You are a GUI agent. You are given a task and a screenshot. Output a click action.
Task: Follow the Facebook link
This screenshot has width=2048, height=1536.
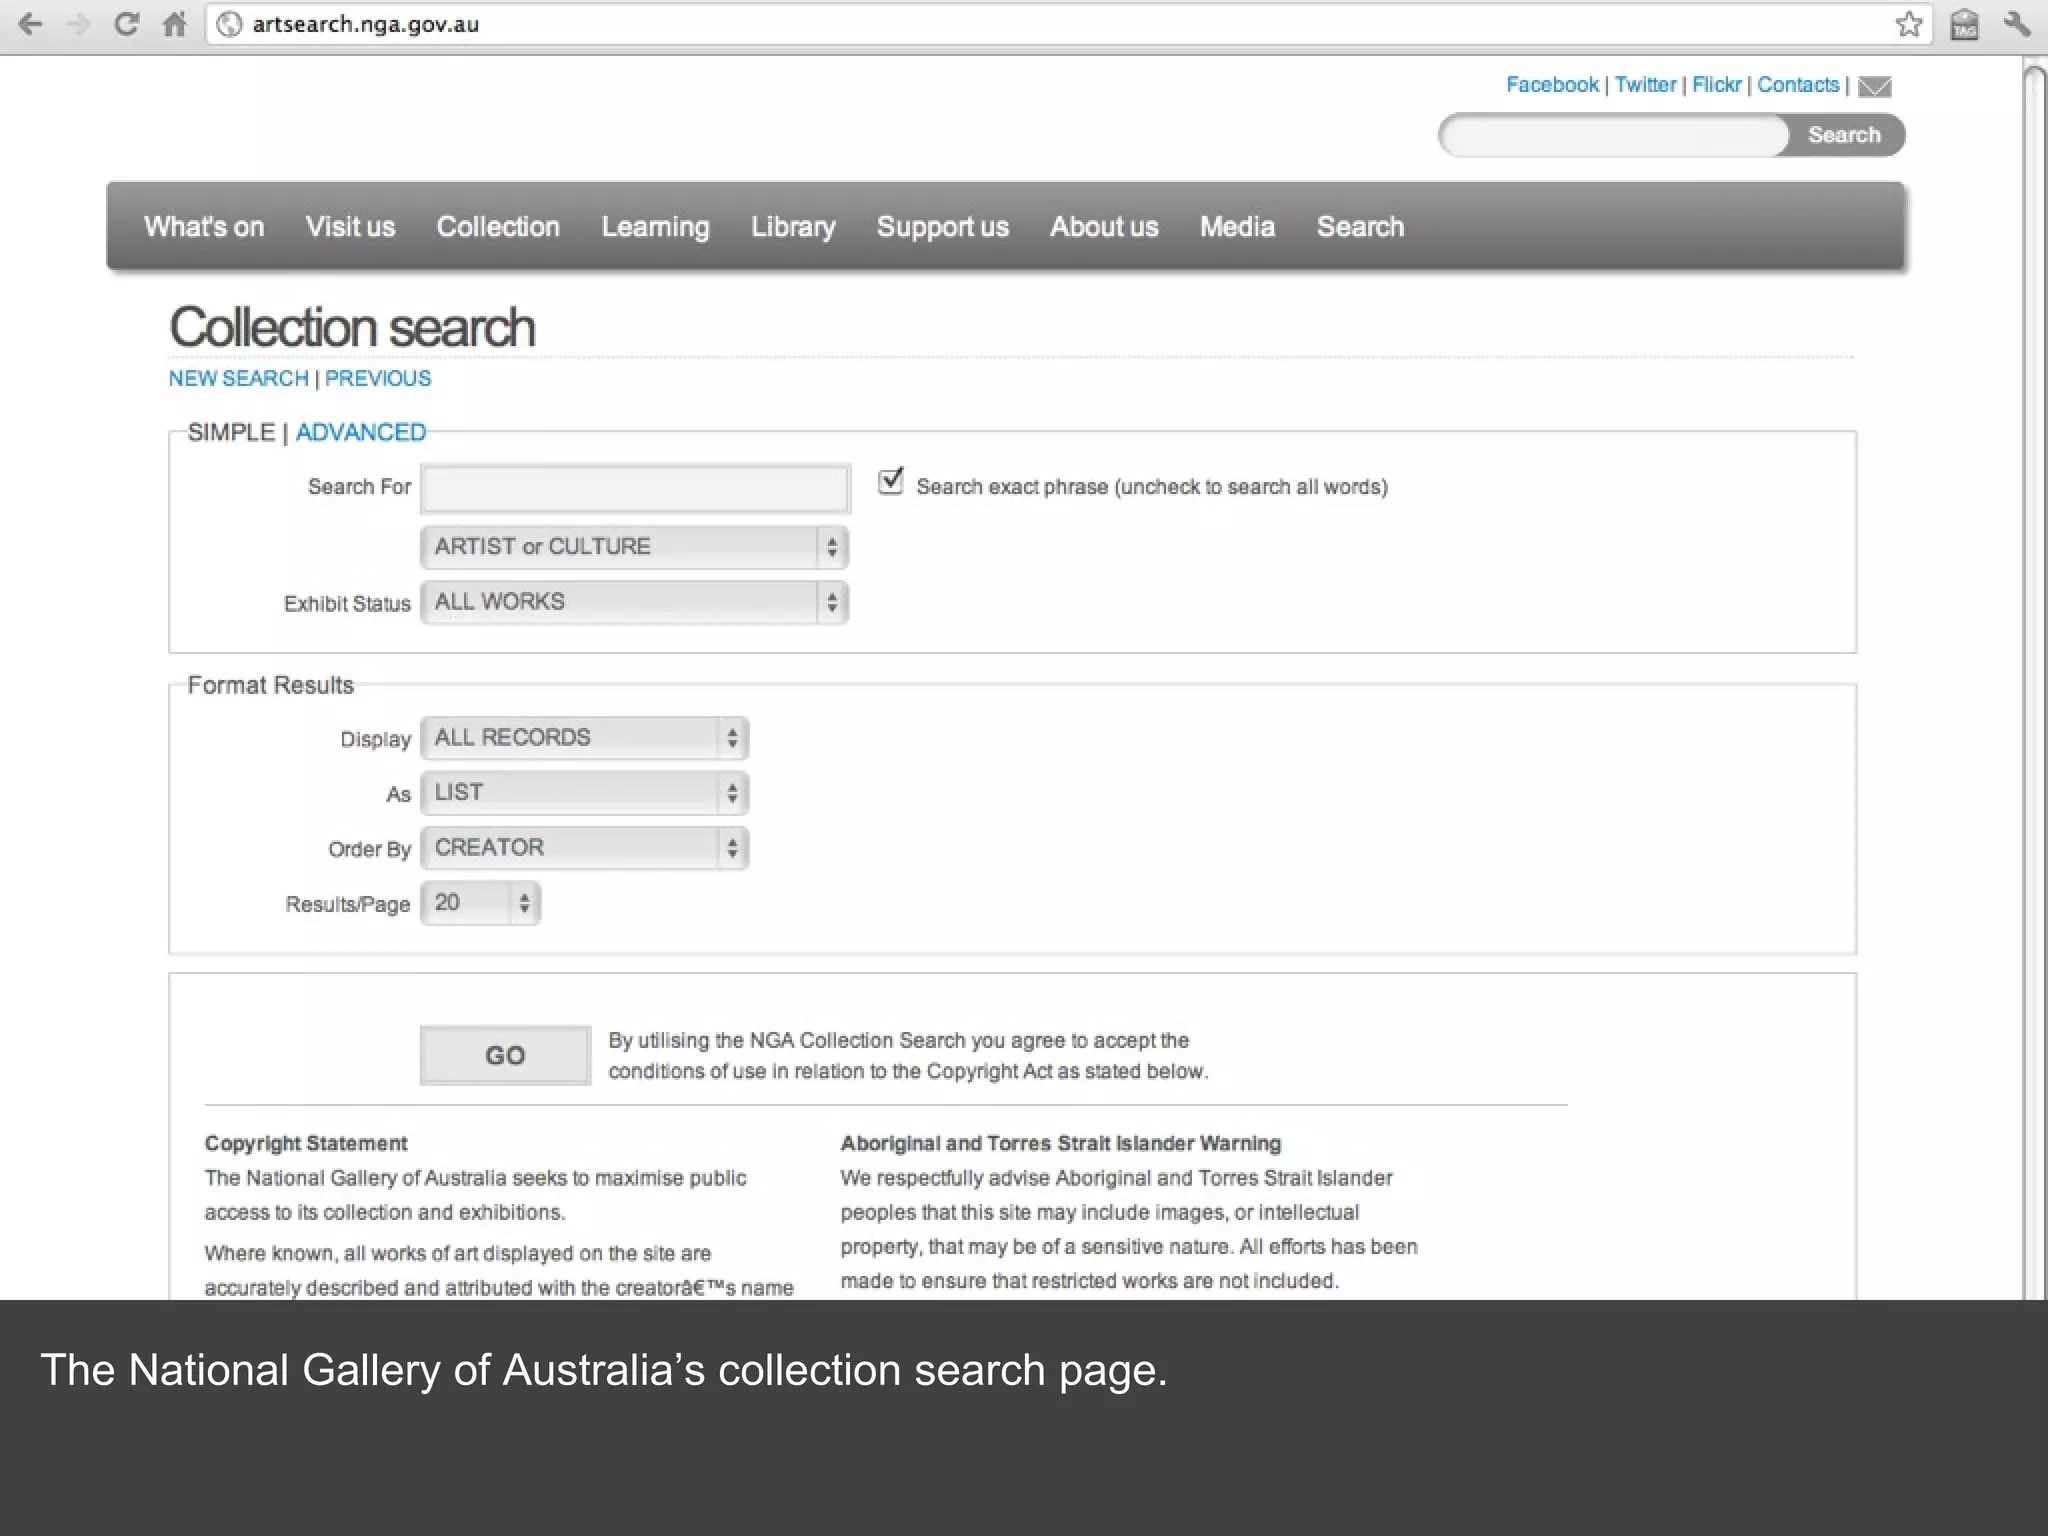point(1552,85)
